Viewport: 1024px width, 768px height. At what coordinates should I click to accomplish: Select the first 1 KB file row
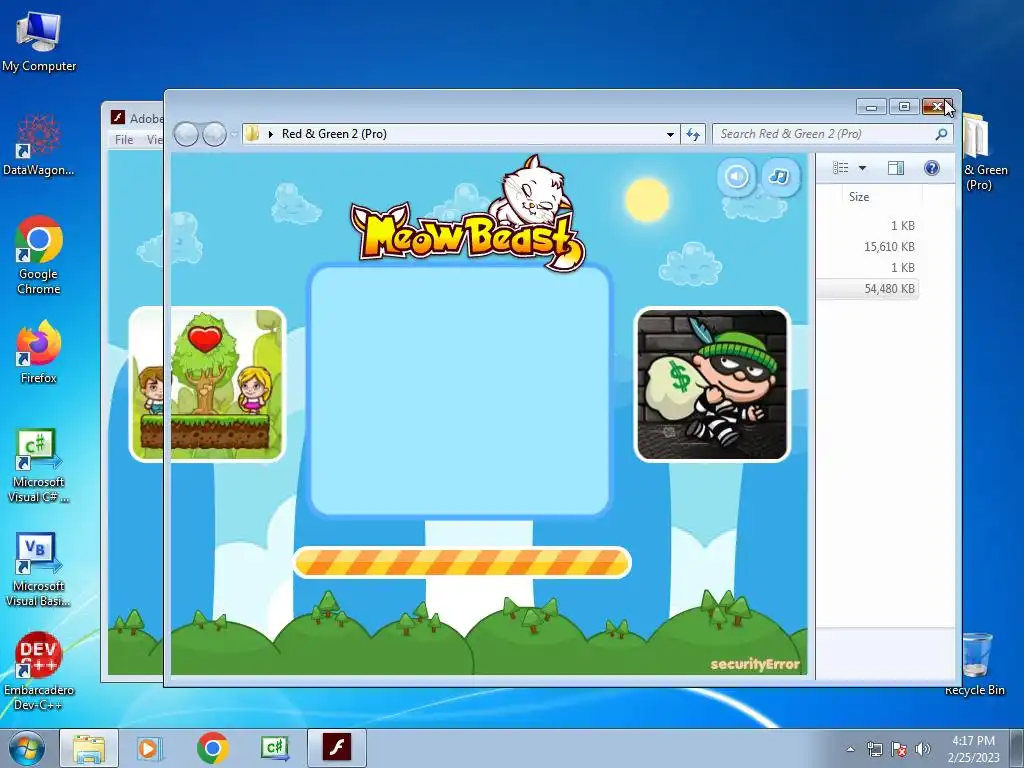[x=867, y=226]
